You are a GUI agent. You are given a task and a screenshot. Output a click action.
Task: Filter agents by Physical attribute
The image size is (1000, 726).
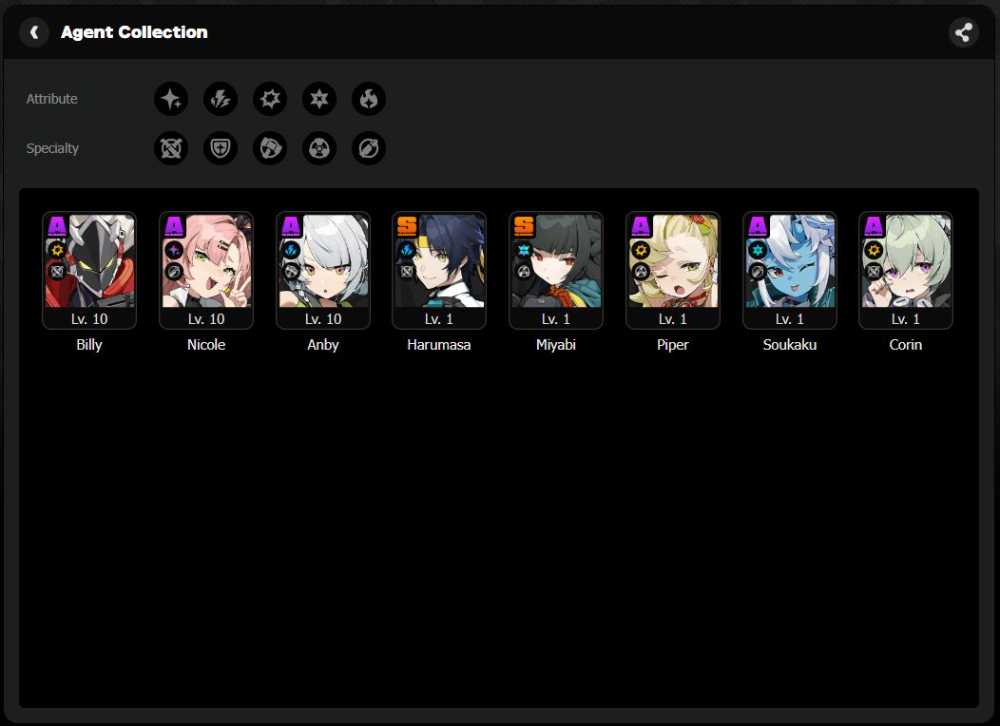coord(270,99)
